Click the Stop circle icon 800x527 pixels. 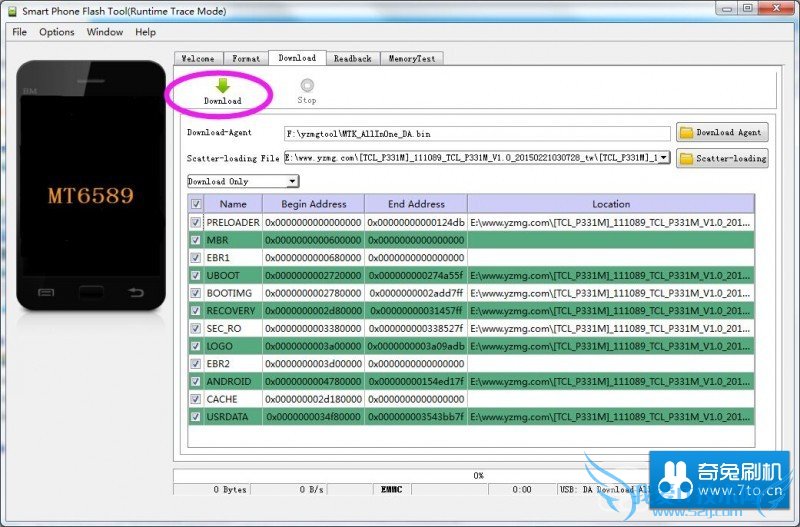[307, 85]
